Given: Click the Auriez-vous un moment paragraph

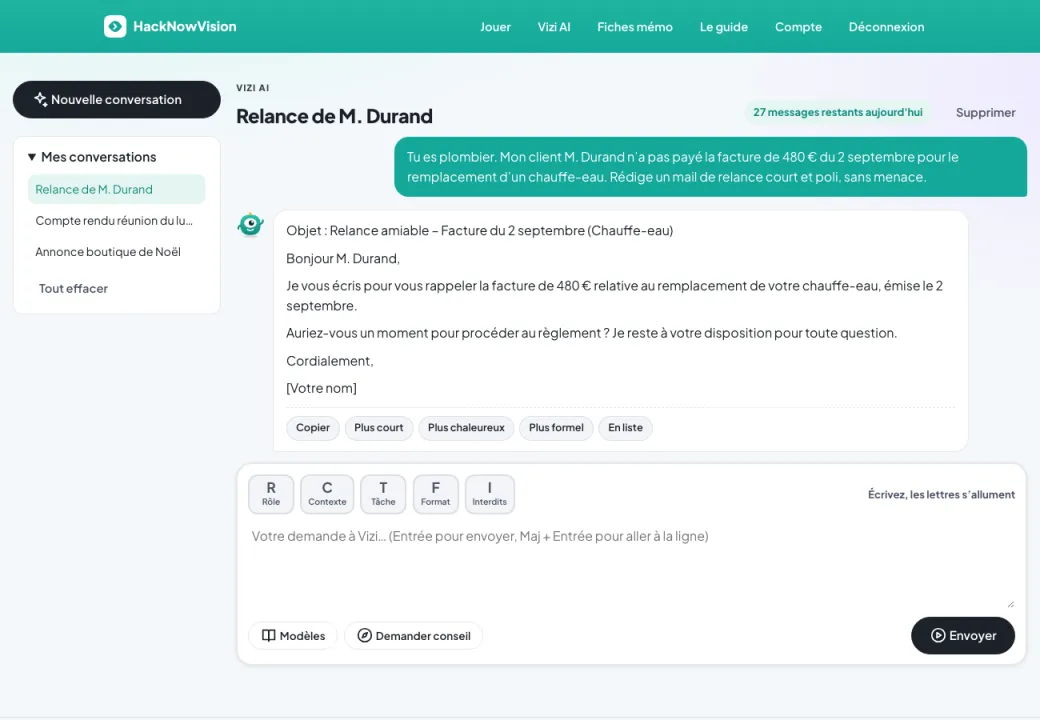Looking at the screenshot, I should click(591, 333).
